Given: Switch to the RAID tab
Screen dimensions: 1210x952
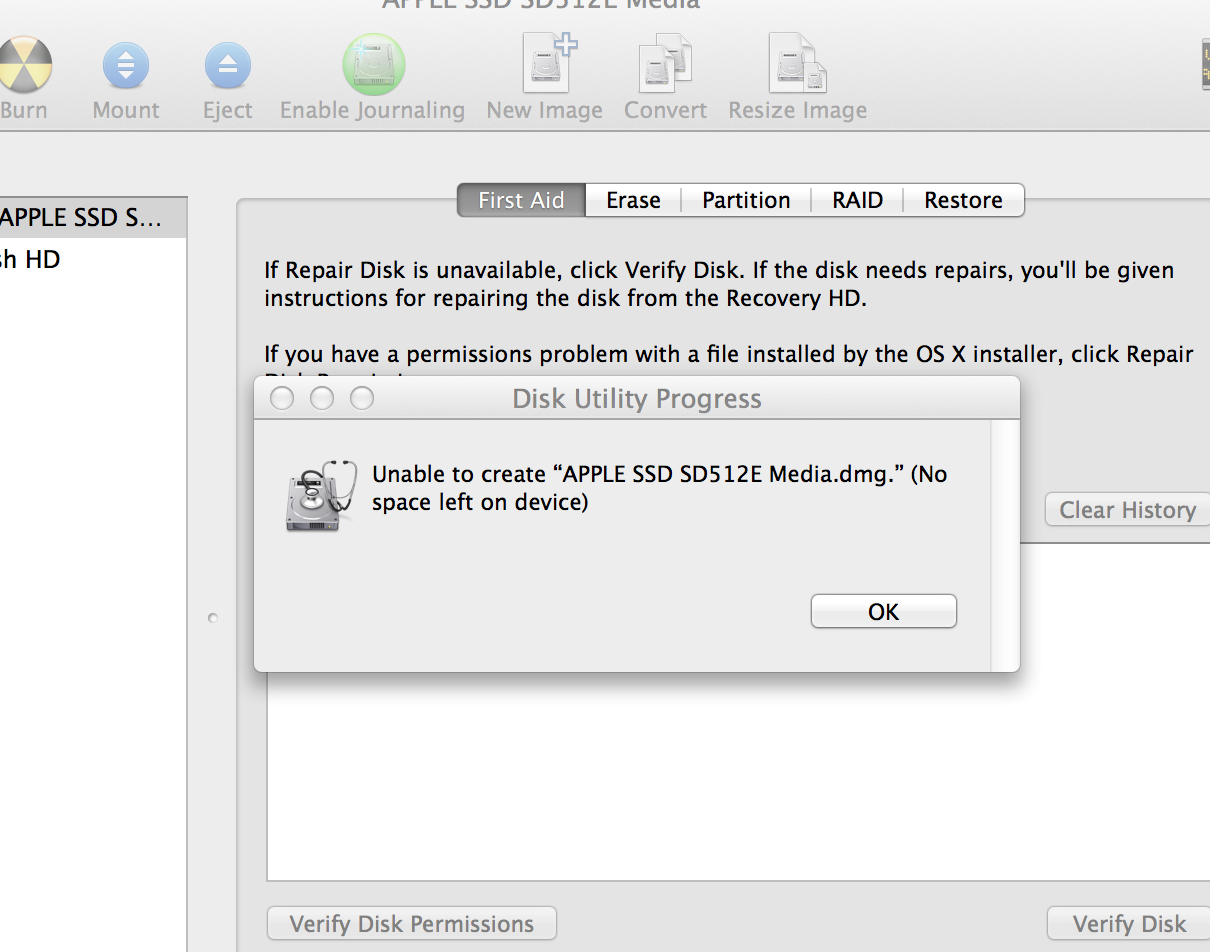Looking at the screenshot, I should [x=858, y=200].
